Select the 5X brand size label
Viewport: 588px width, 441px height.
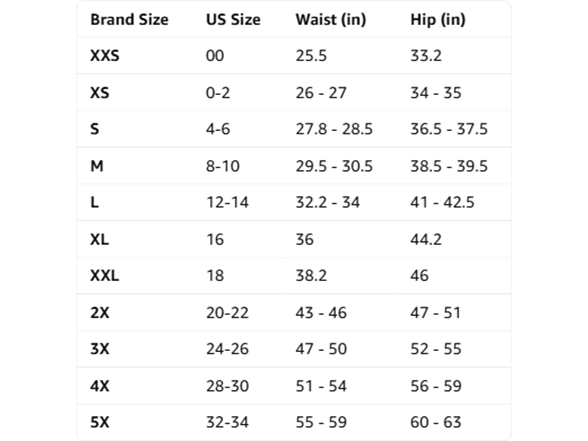100,422
